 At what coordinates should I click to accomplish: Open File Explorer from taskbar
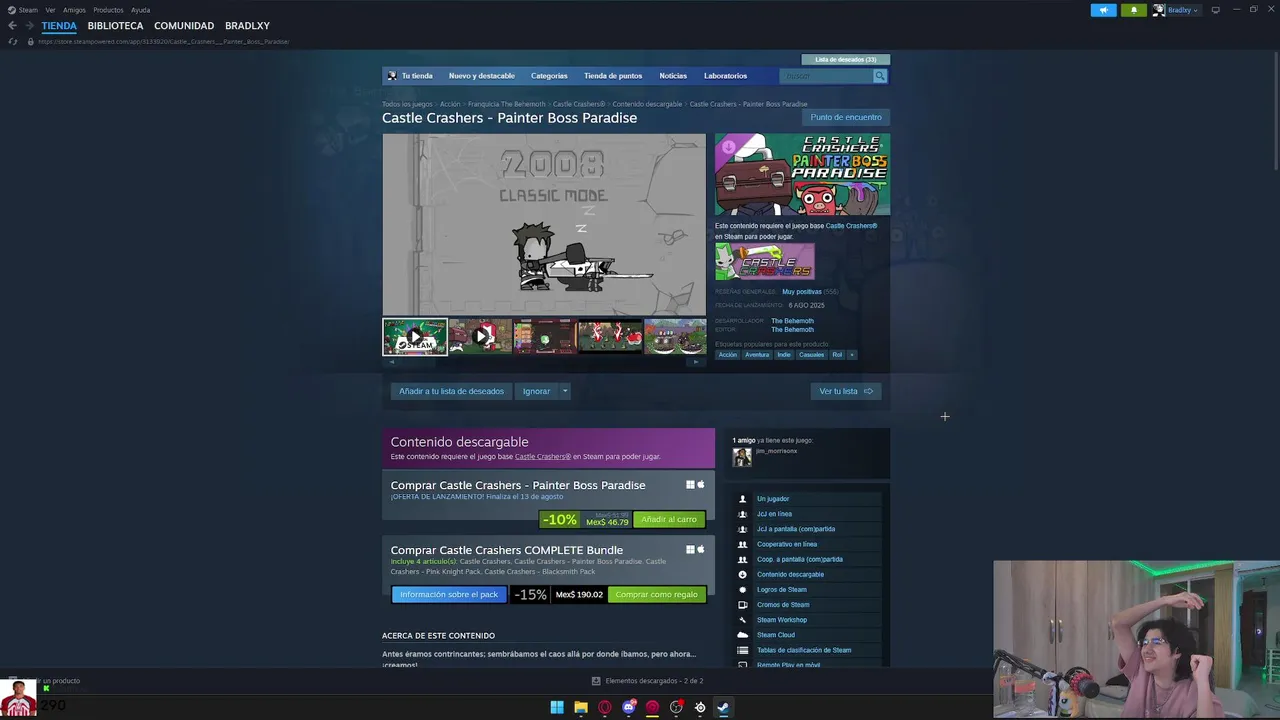pos(581,707)
